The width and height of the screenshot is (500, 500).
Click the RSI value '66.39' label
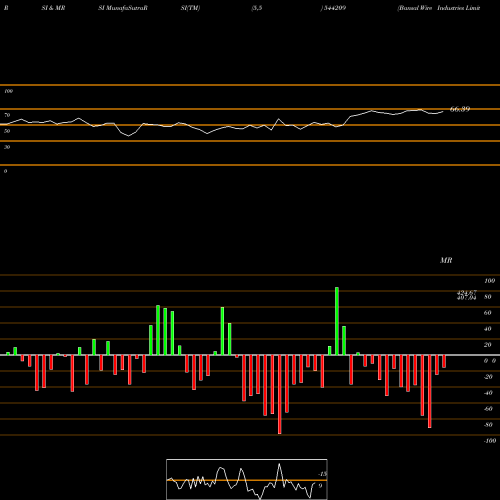click(460, 109)
